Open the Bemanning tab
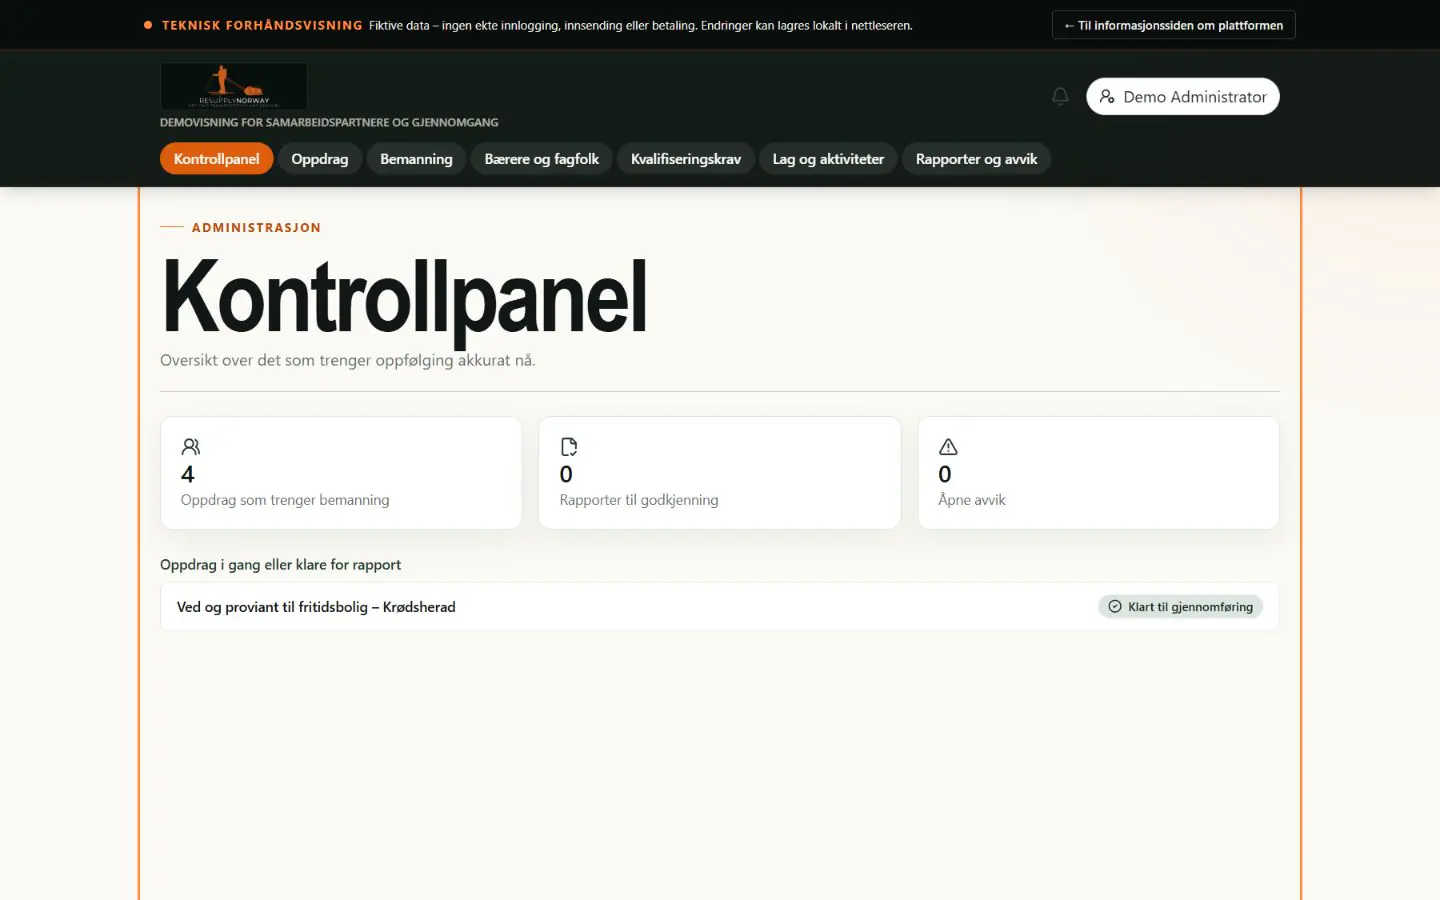1440x900 pixels. pyautogui.click(x=416, y=159)
